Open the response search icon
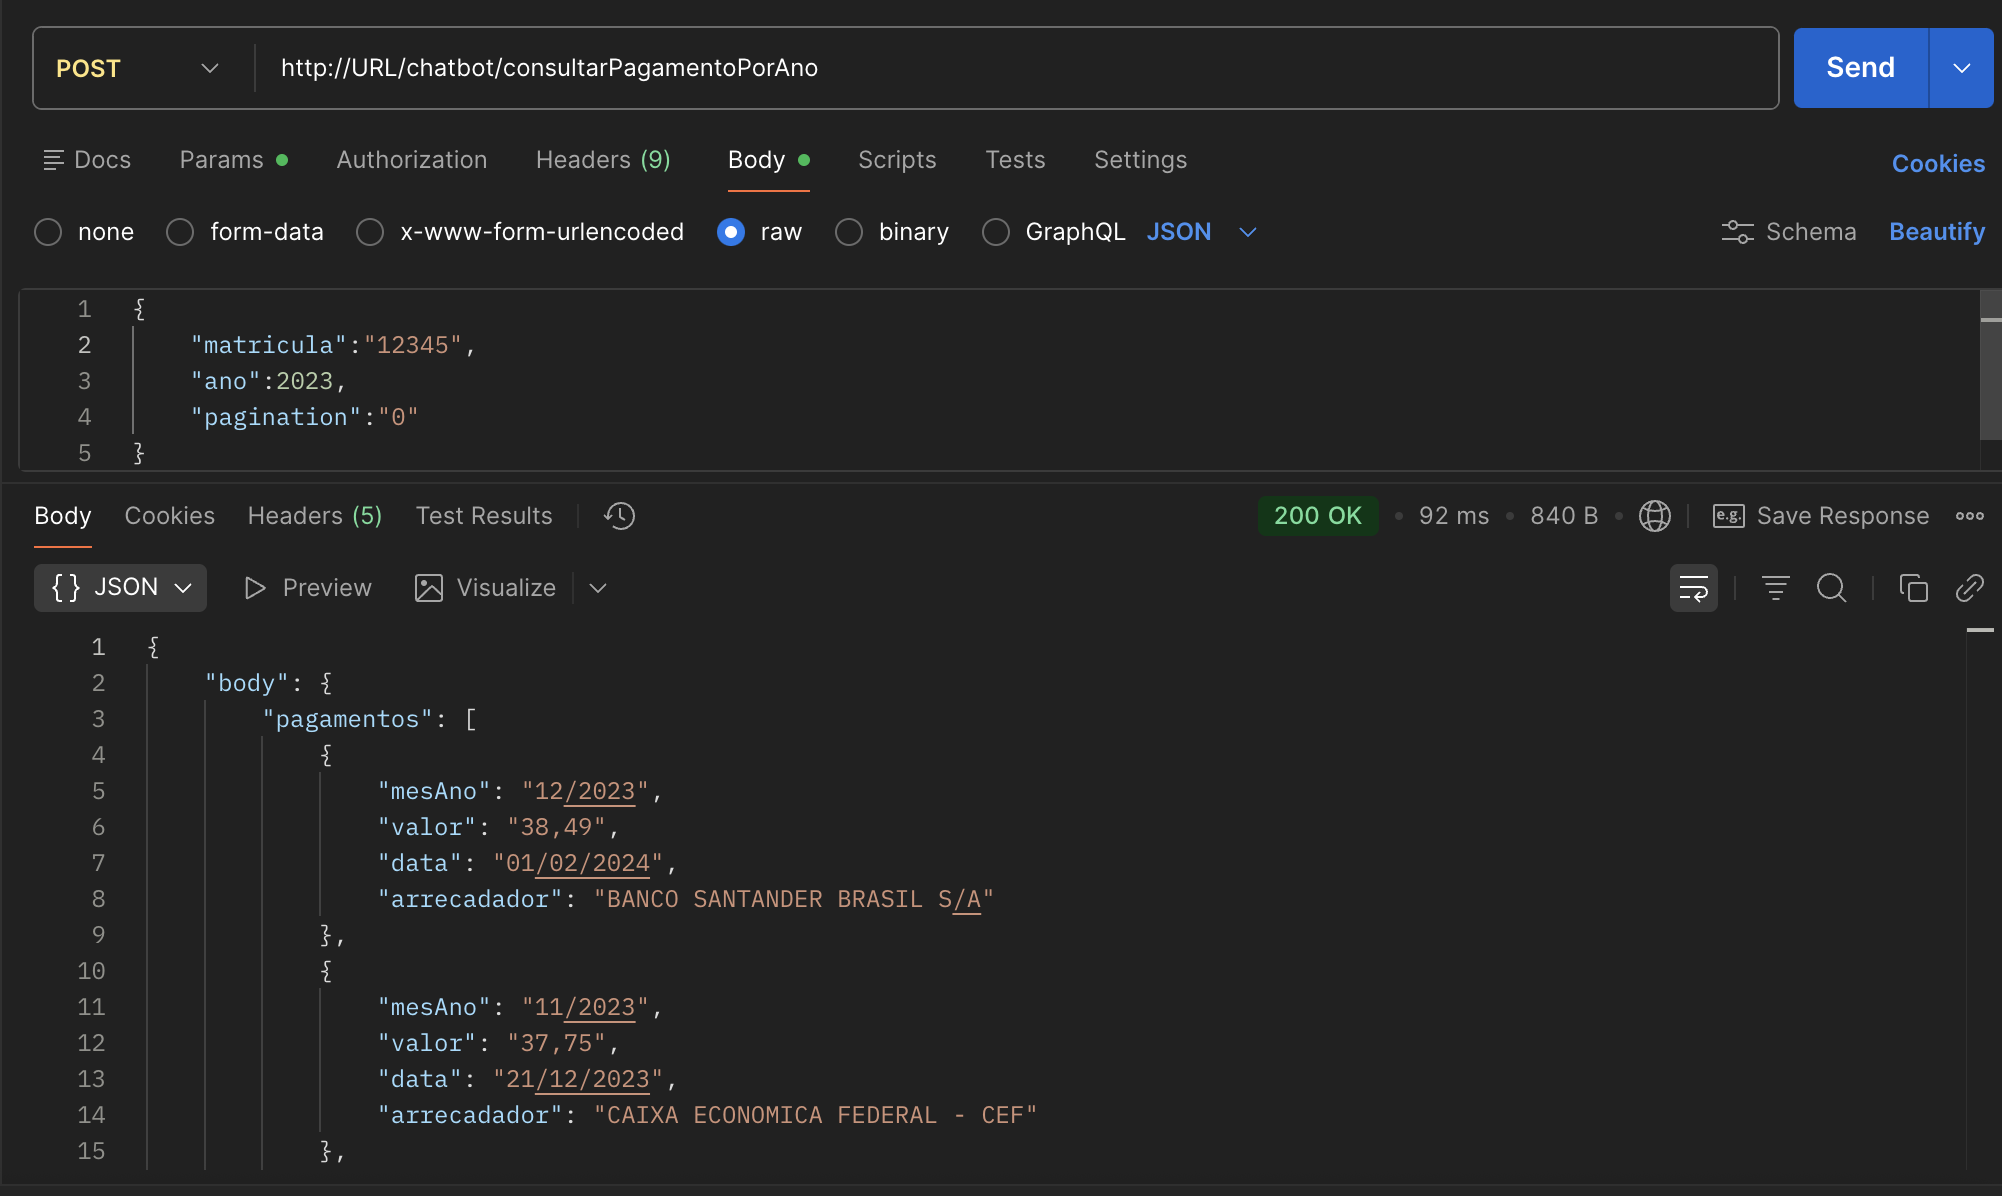Screen dimensions: 2002x1196 click(x=1832, y=588)
